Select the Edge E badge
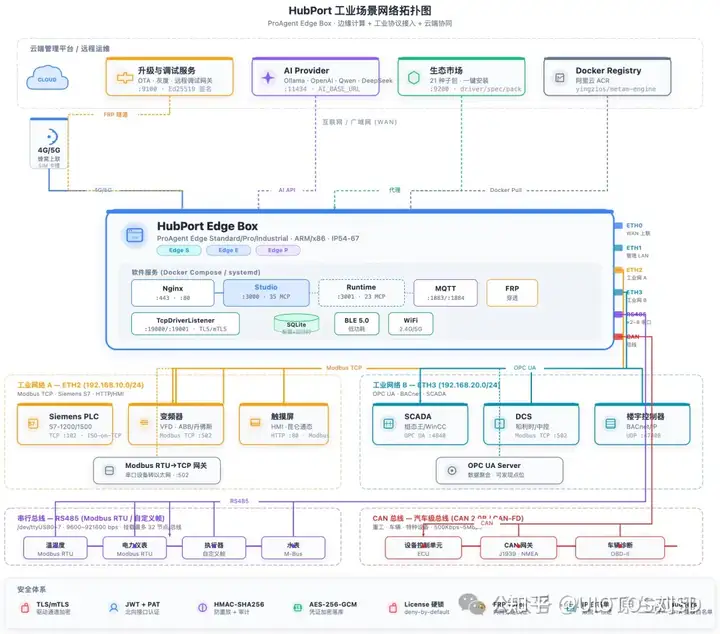Screen dimensions: 720x634 coord(228,250)
